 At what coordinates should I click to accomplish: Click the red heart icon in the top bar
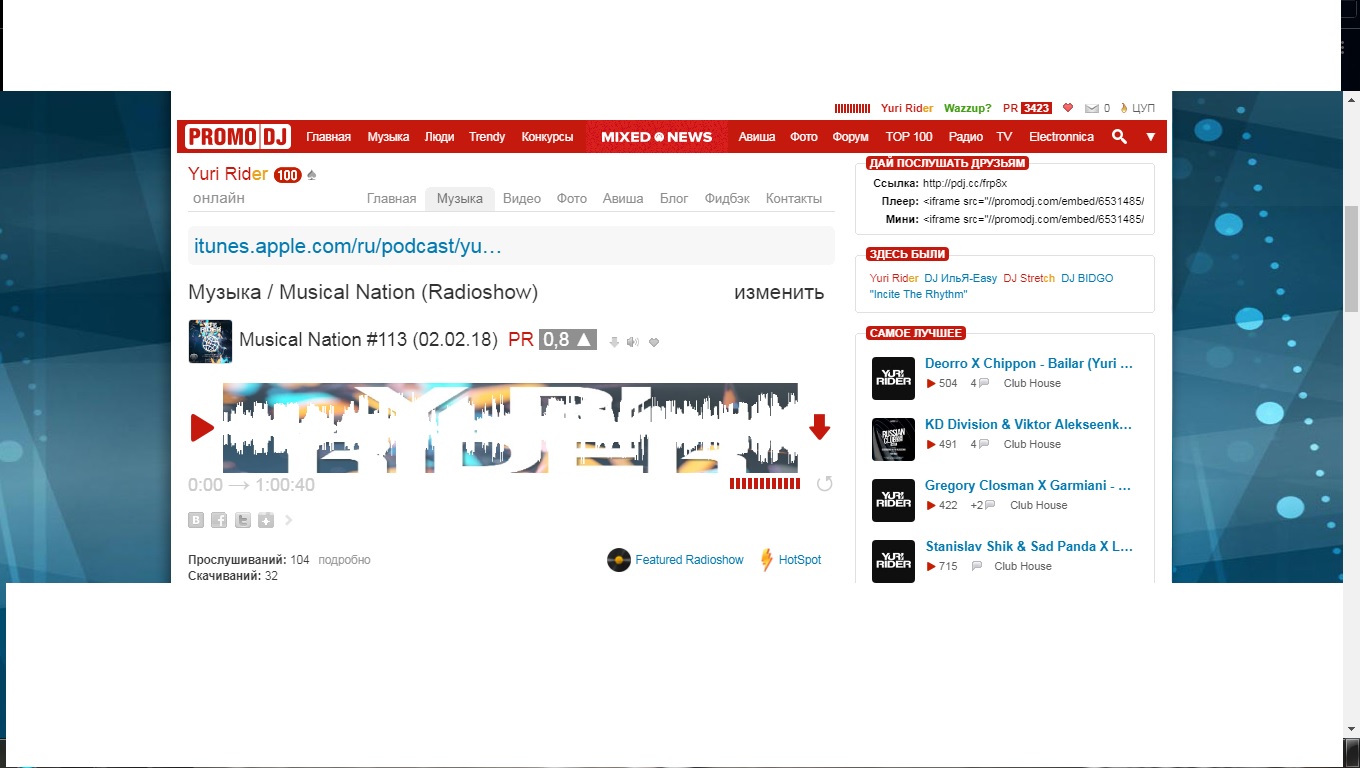[1067, 108]
